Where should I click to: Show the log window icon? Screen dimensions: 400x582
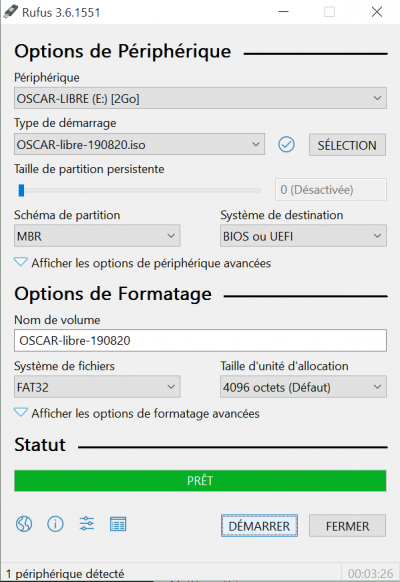pos(118,524)
